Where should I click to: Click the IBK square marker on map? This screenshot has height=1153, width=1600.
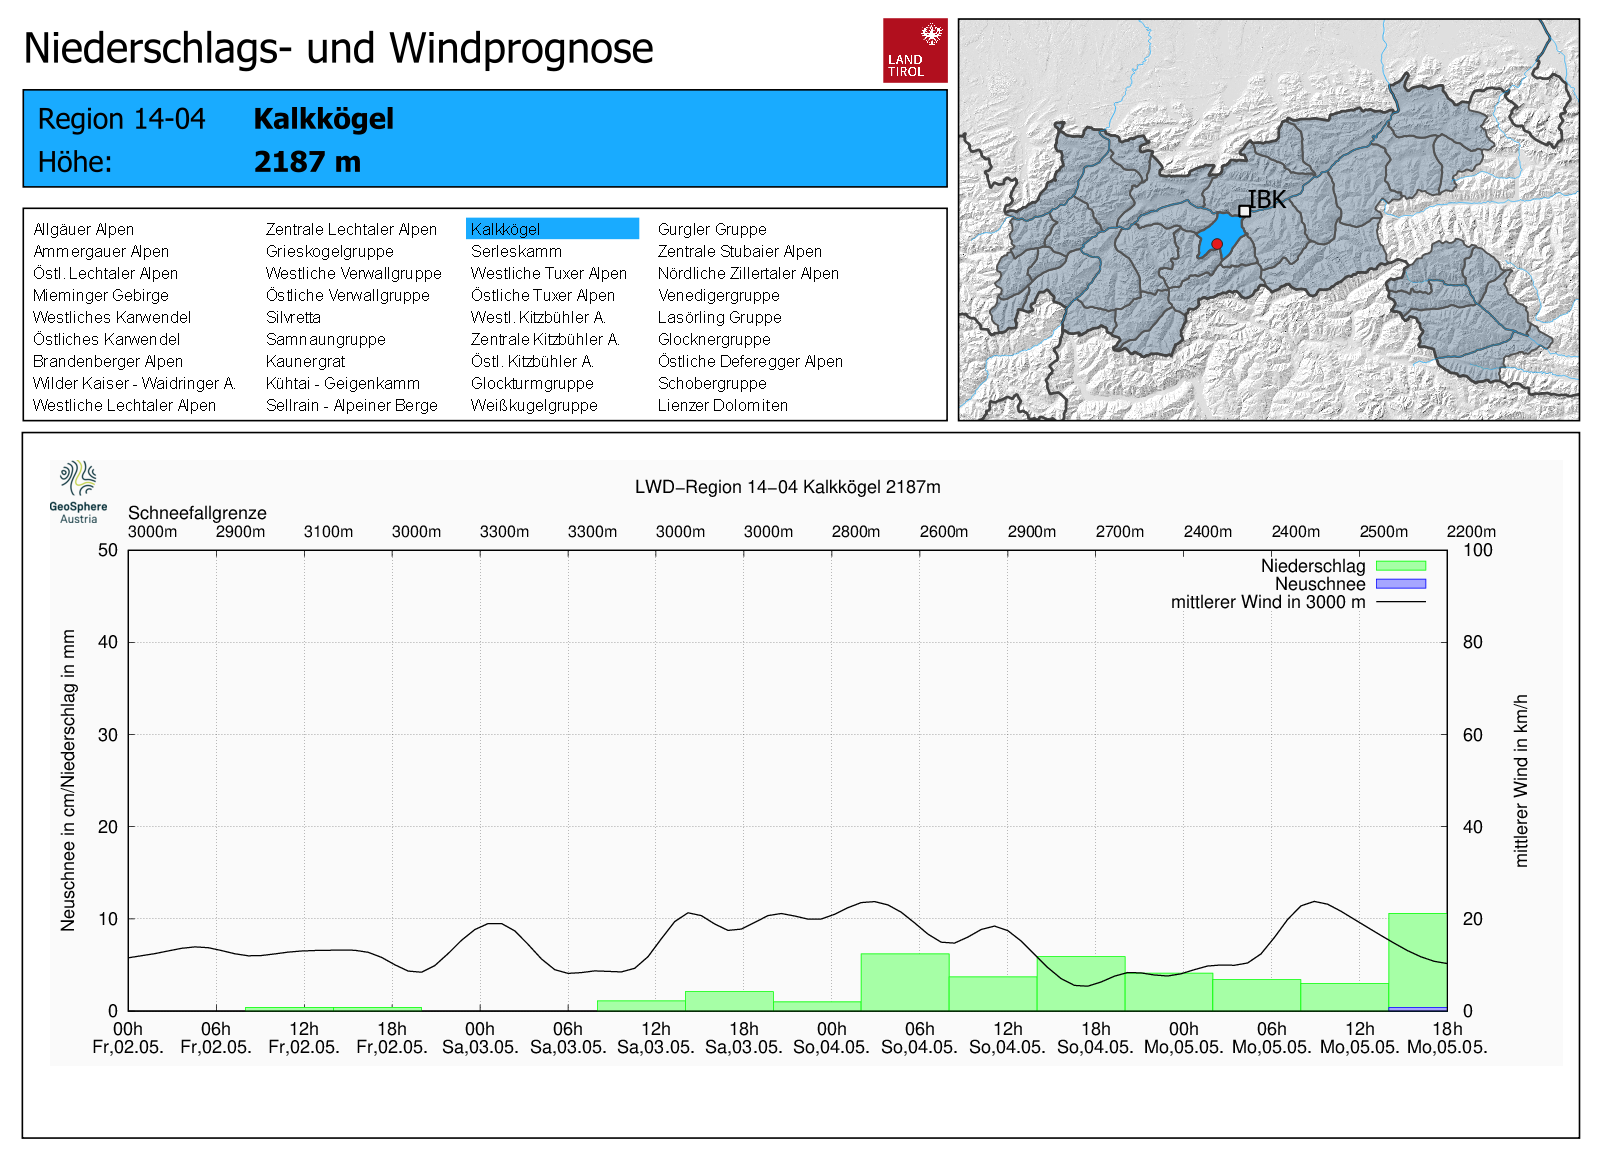1244,211
